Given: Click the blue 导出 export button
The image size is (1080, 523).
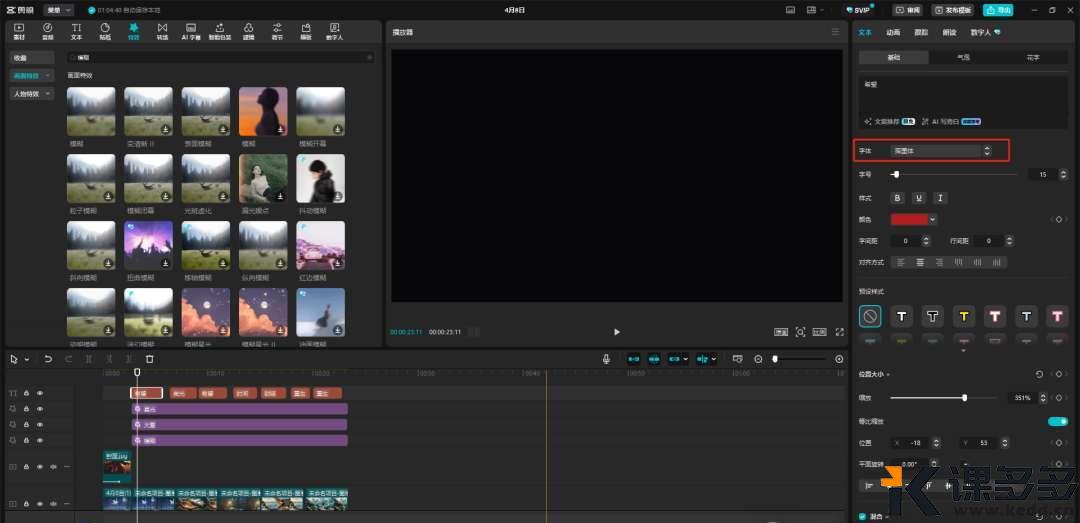Looking at the screenshot, I should 999,10.
